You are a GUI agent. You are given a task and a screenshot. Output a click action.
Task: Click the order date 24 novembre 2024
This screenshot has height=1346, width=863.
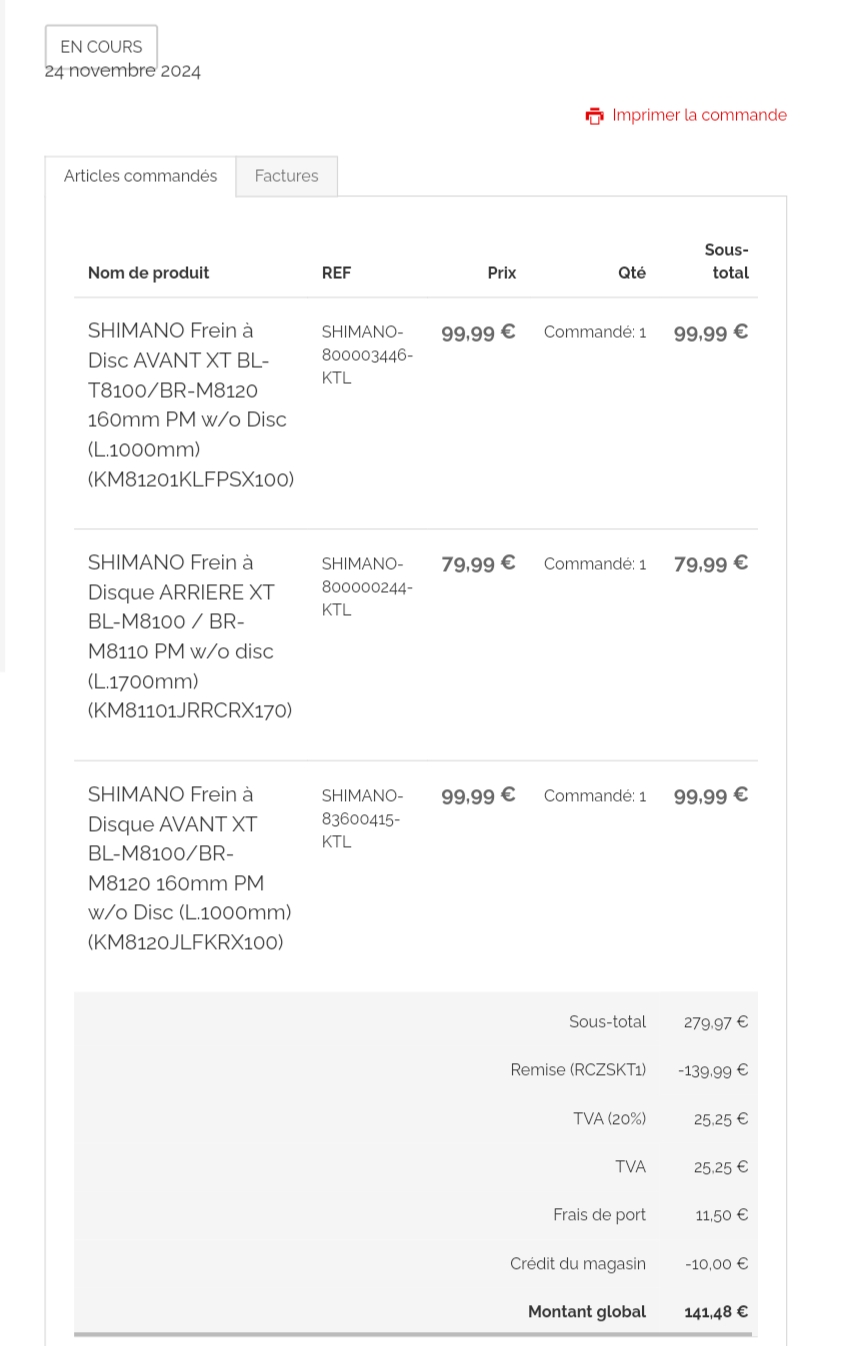(x=123, y=71)
